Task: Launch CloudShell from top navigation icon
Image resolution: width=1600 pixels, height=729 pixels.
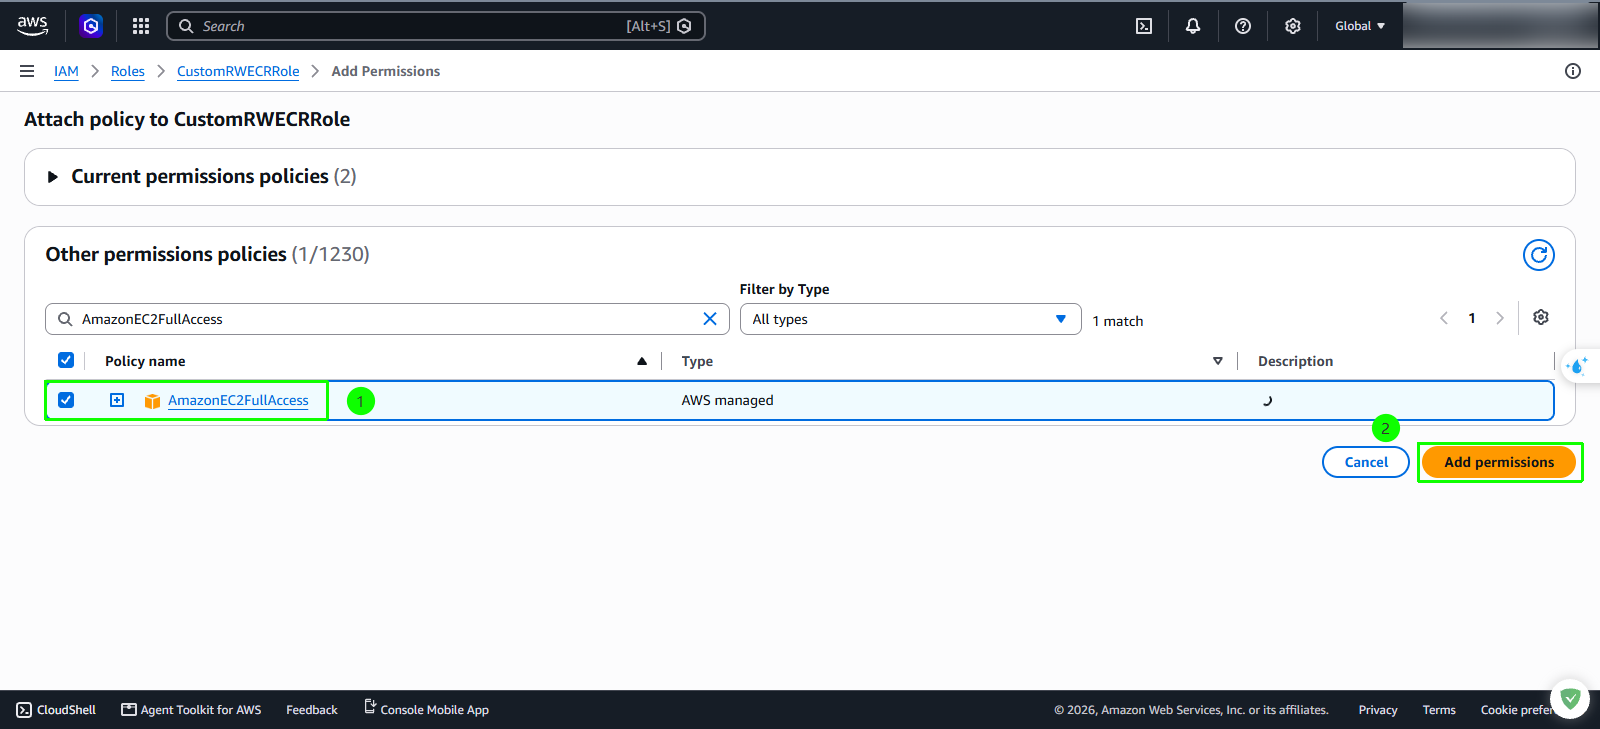Action: pos(1144,26)
